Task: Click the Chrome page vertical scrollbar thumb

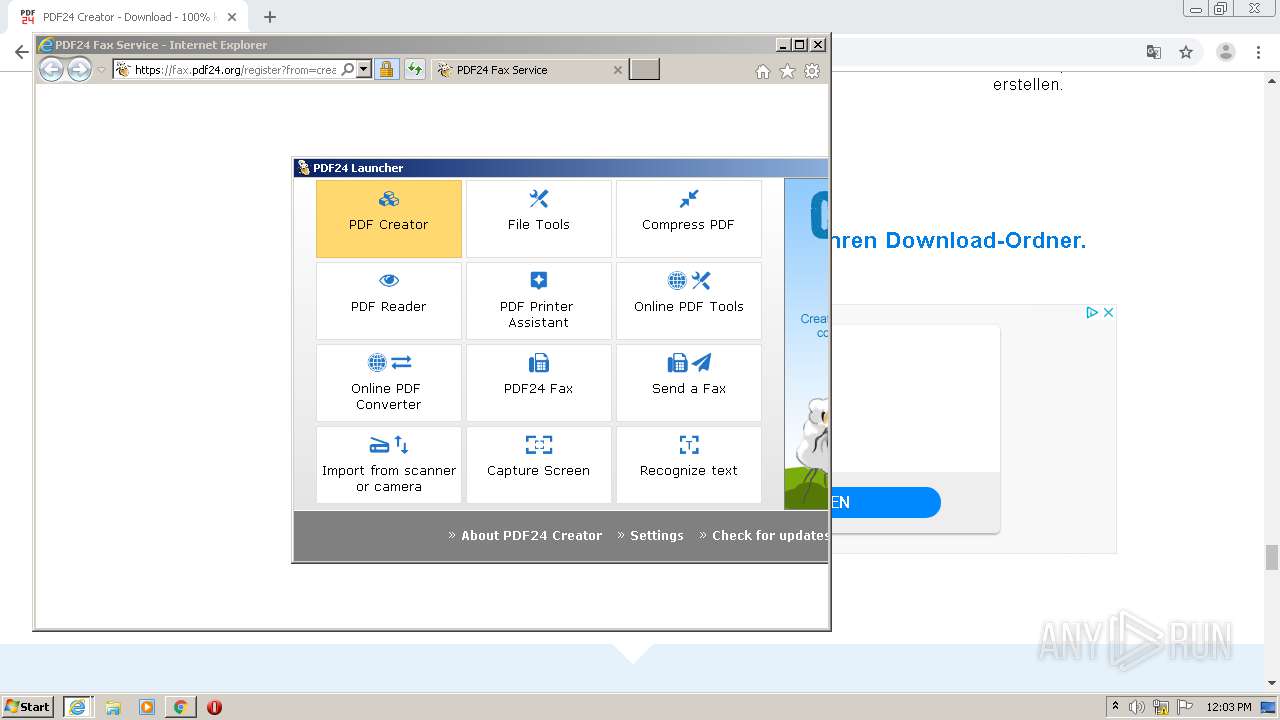Action: click(1272, 557)
